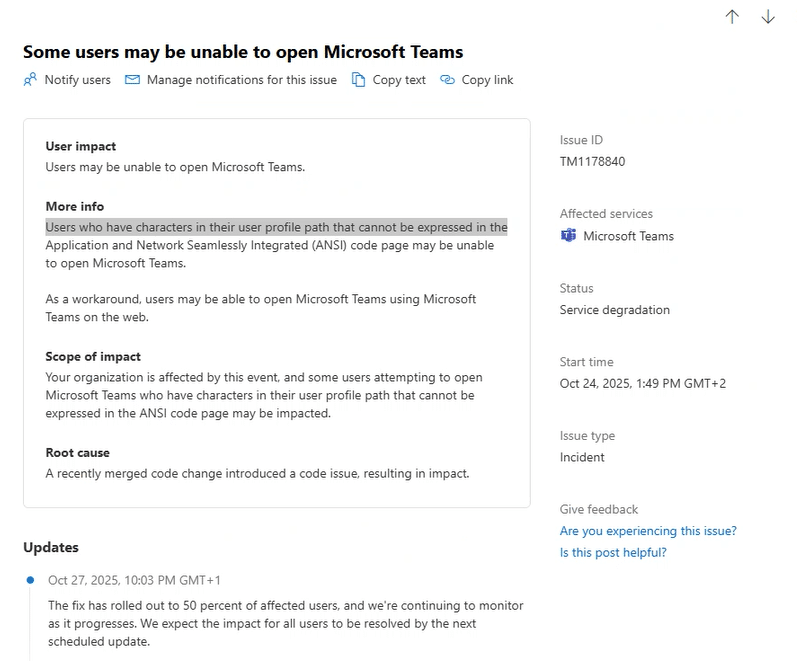The height and width of the screenshot is (661, 797).
Task: Go to next issue with down arrow
Action: point(768,17)
